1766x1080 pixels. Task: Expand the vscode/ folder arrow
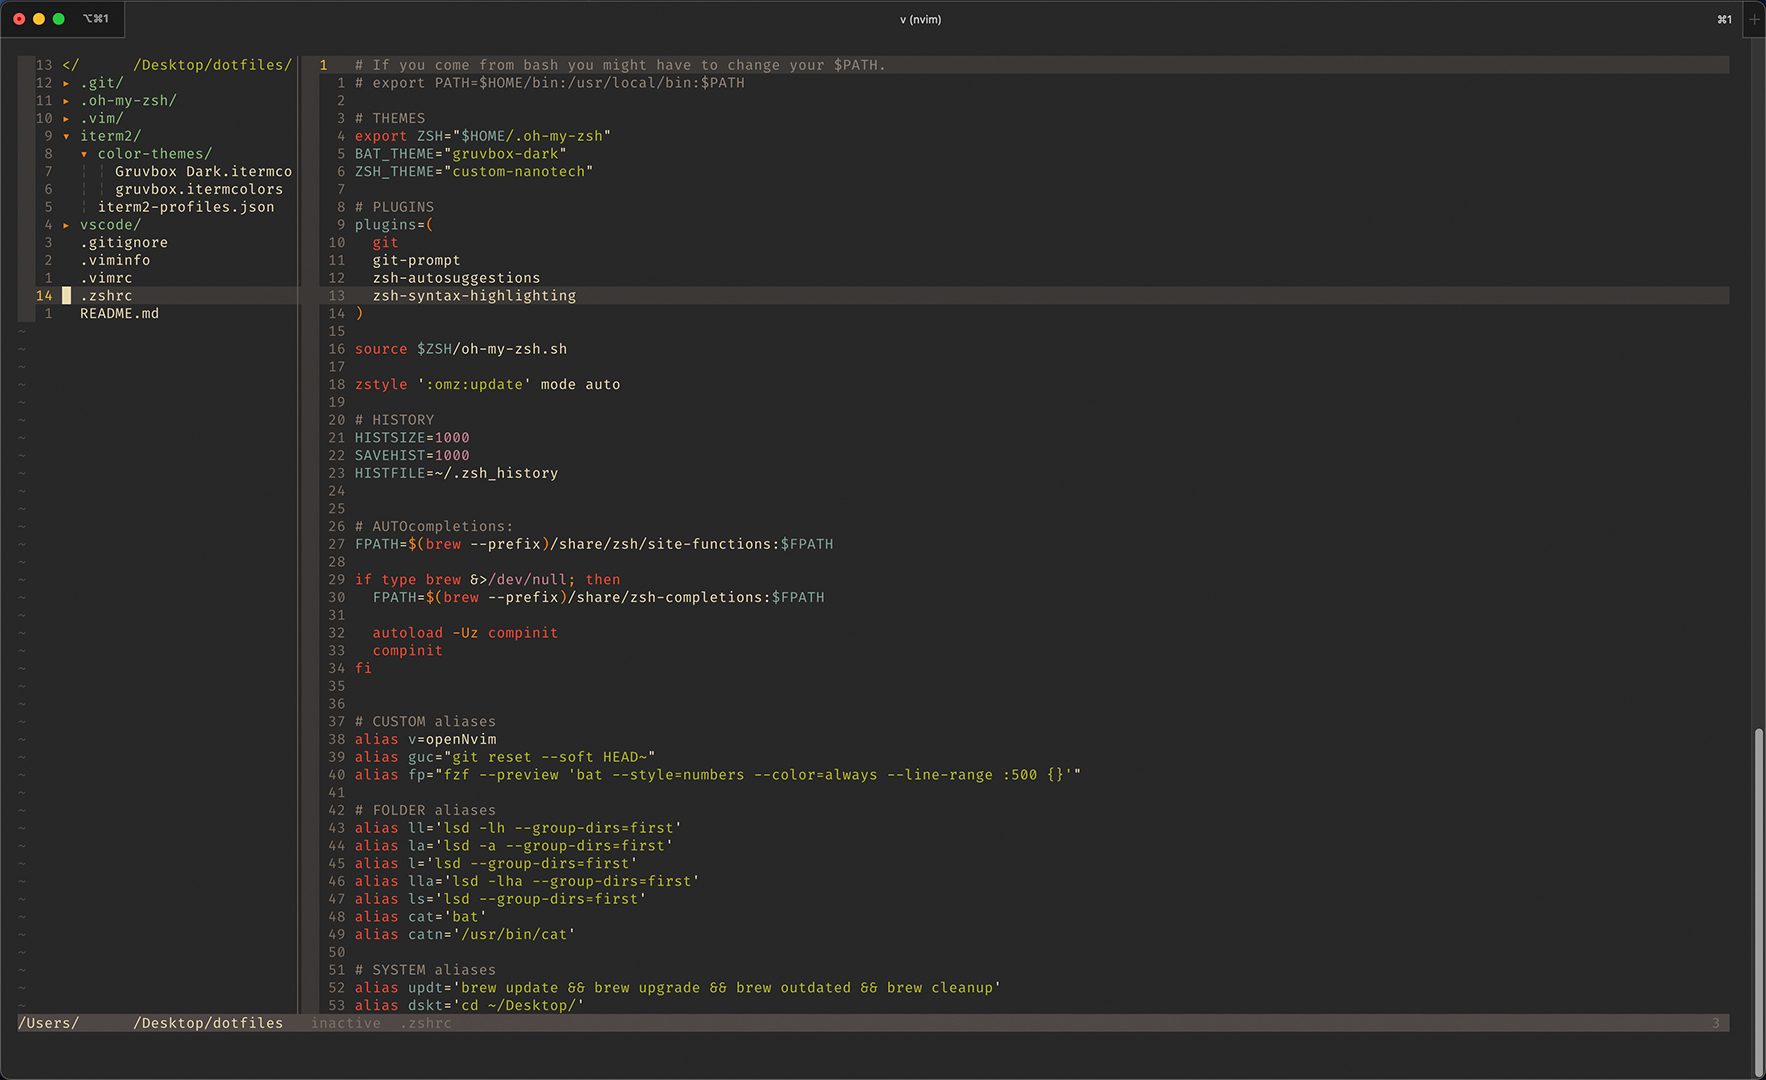(67, 225)
